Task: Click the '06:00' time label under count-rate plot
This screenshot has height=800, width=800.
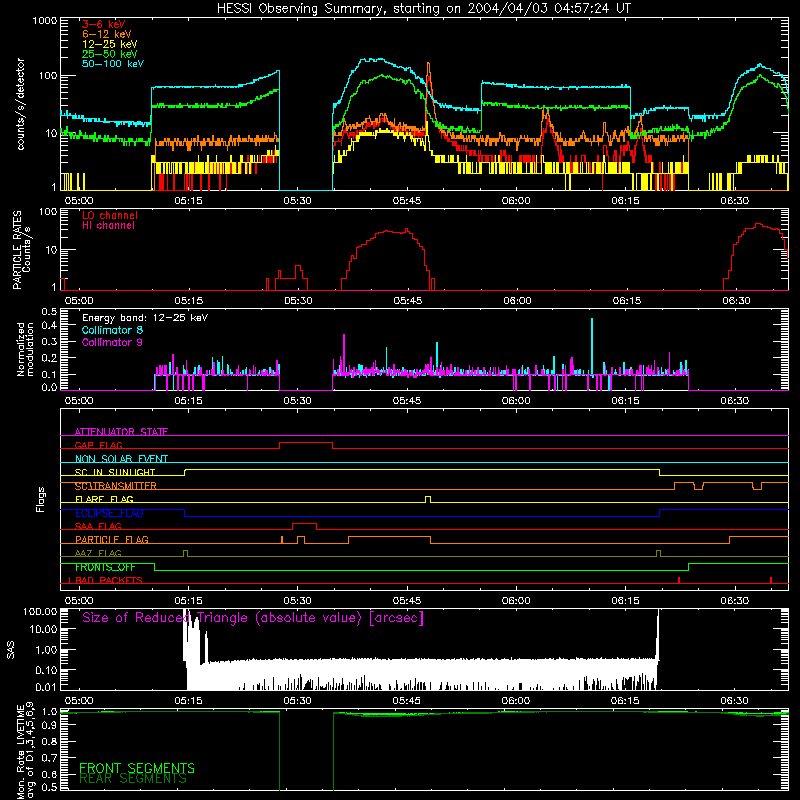Action: coord(516,201)
